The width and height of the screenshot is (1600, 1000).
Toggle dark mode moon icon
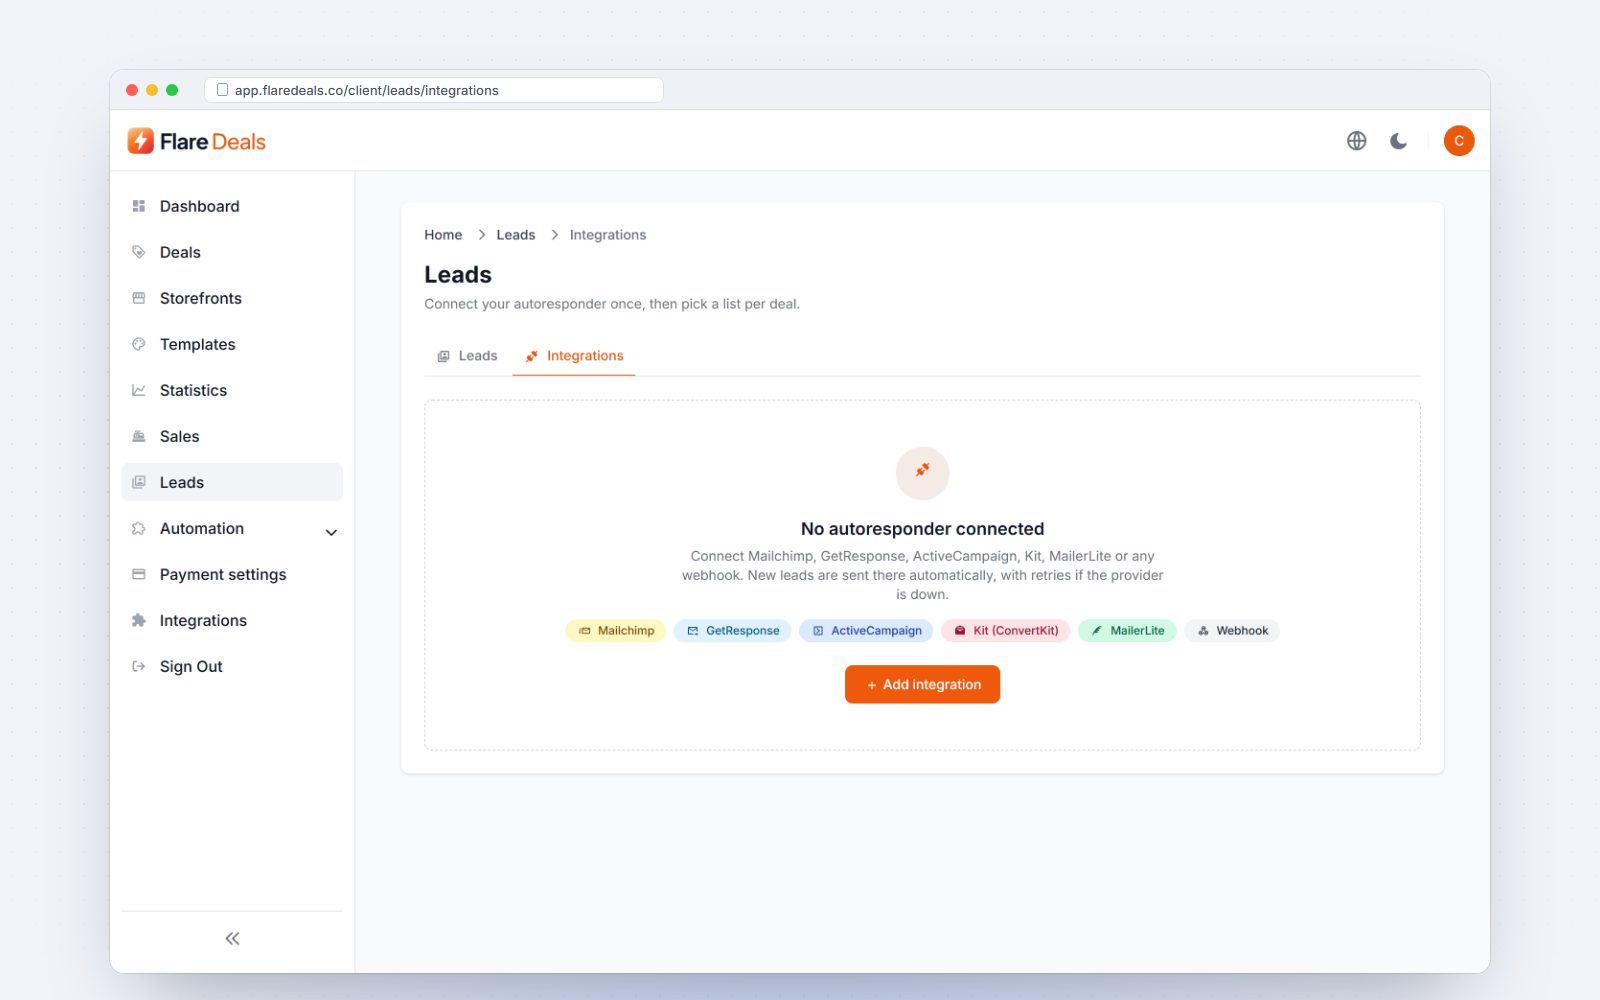1398,141
